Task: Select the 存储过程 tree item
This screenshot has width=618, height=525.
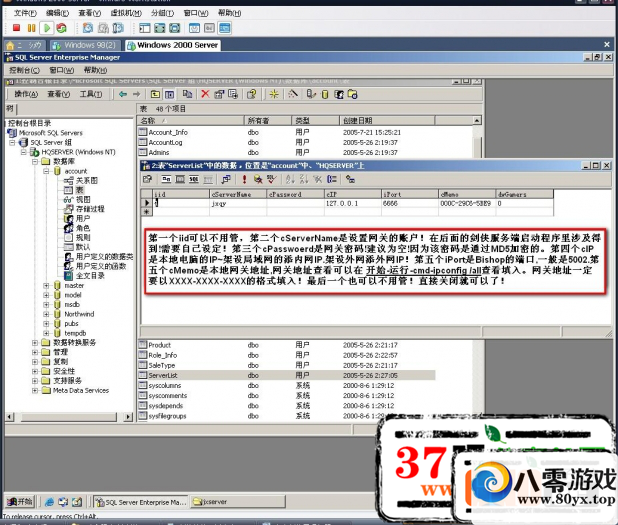Action: pyautogui.click(x=84, y=209)
